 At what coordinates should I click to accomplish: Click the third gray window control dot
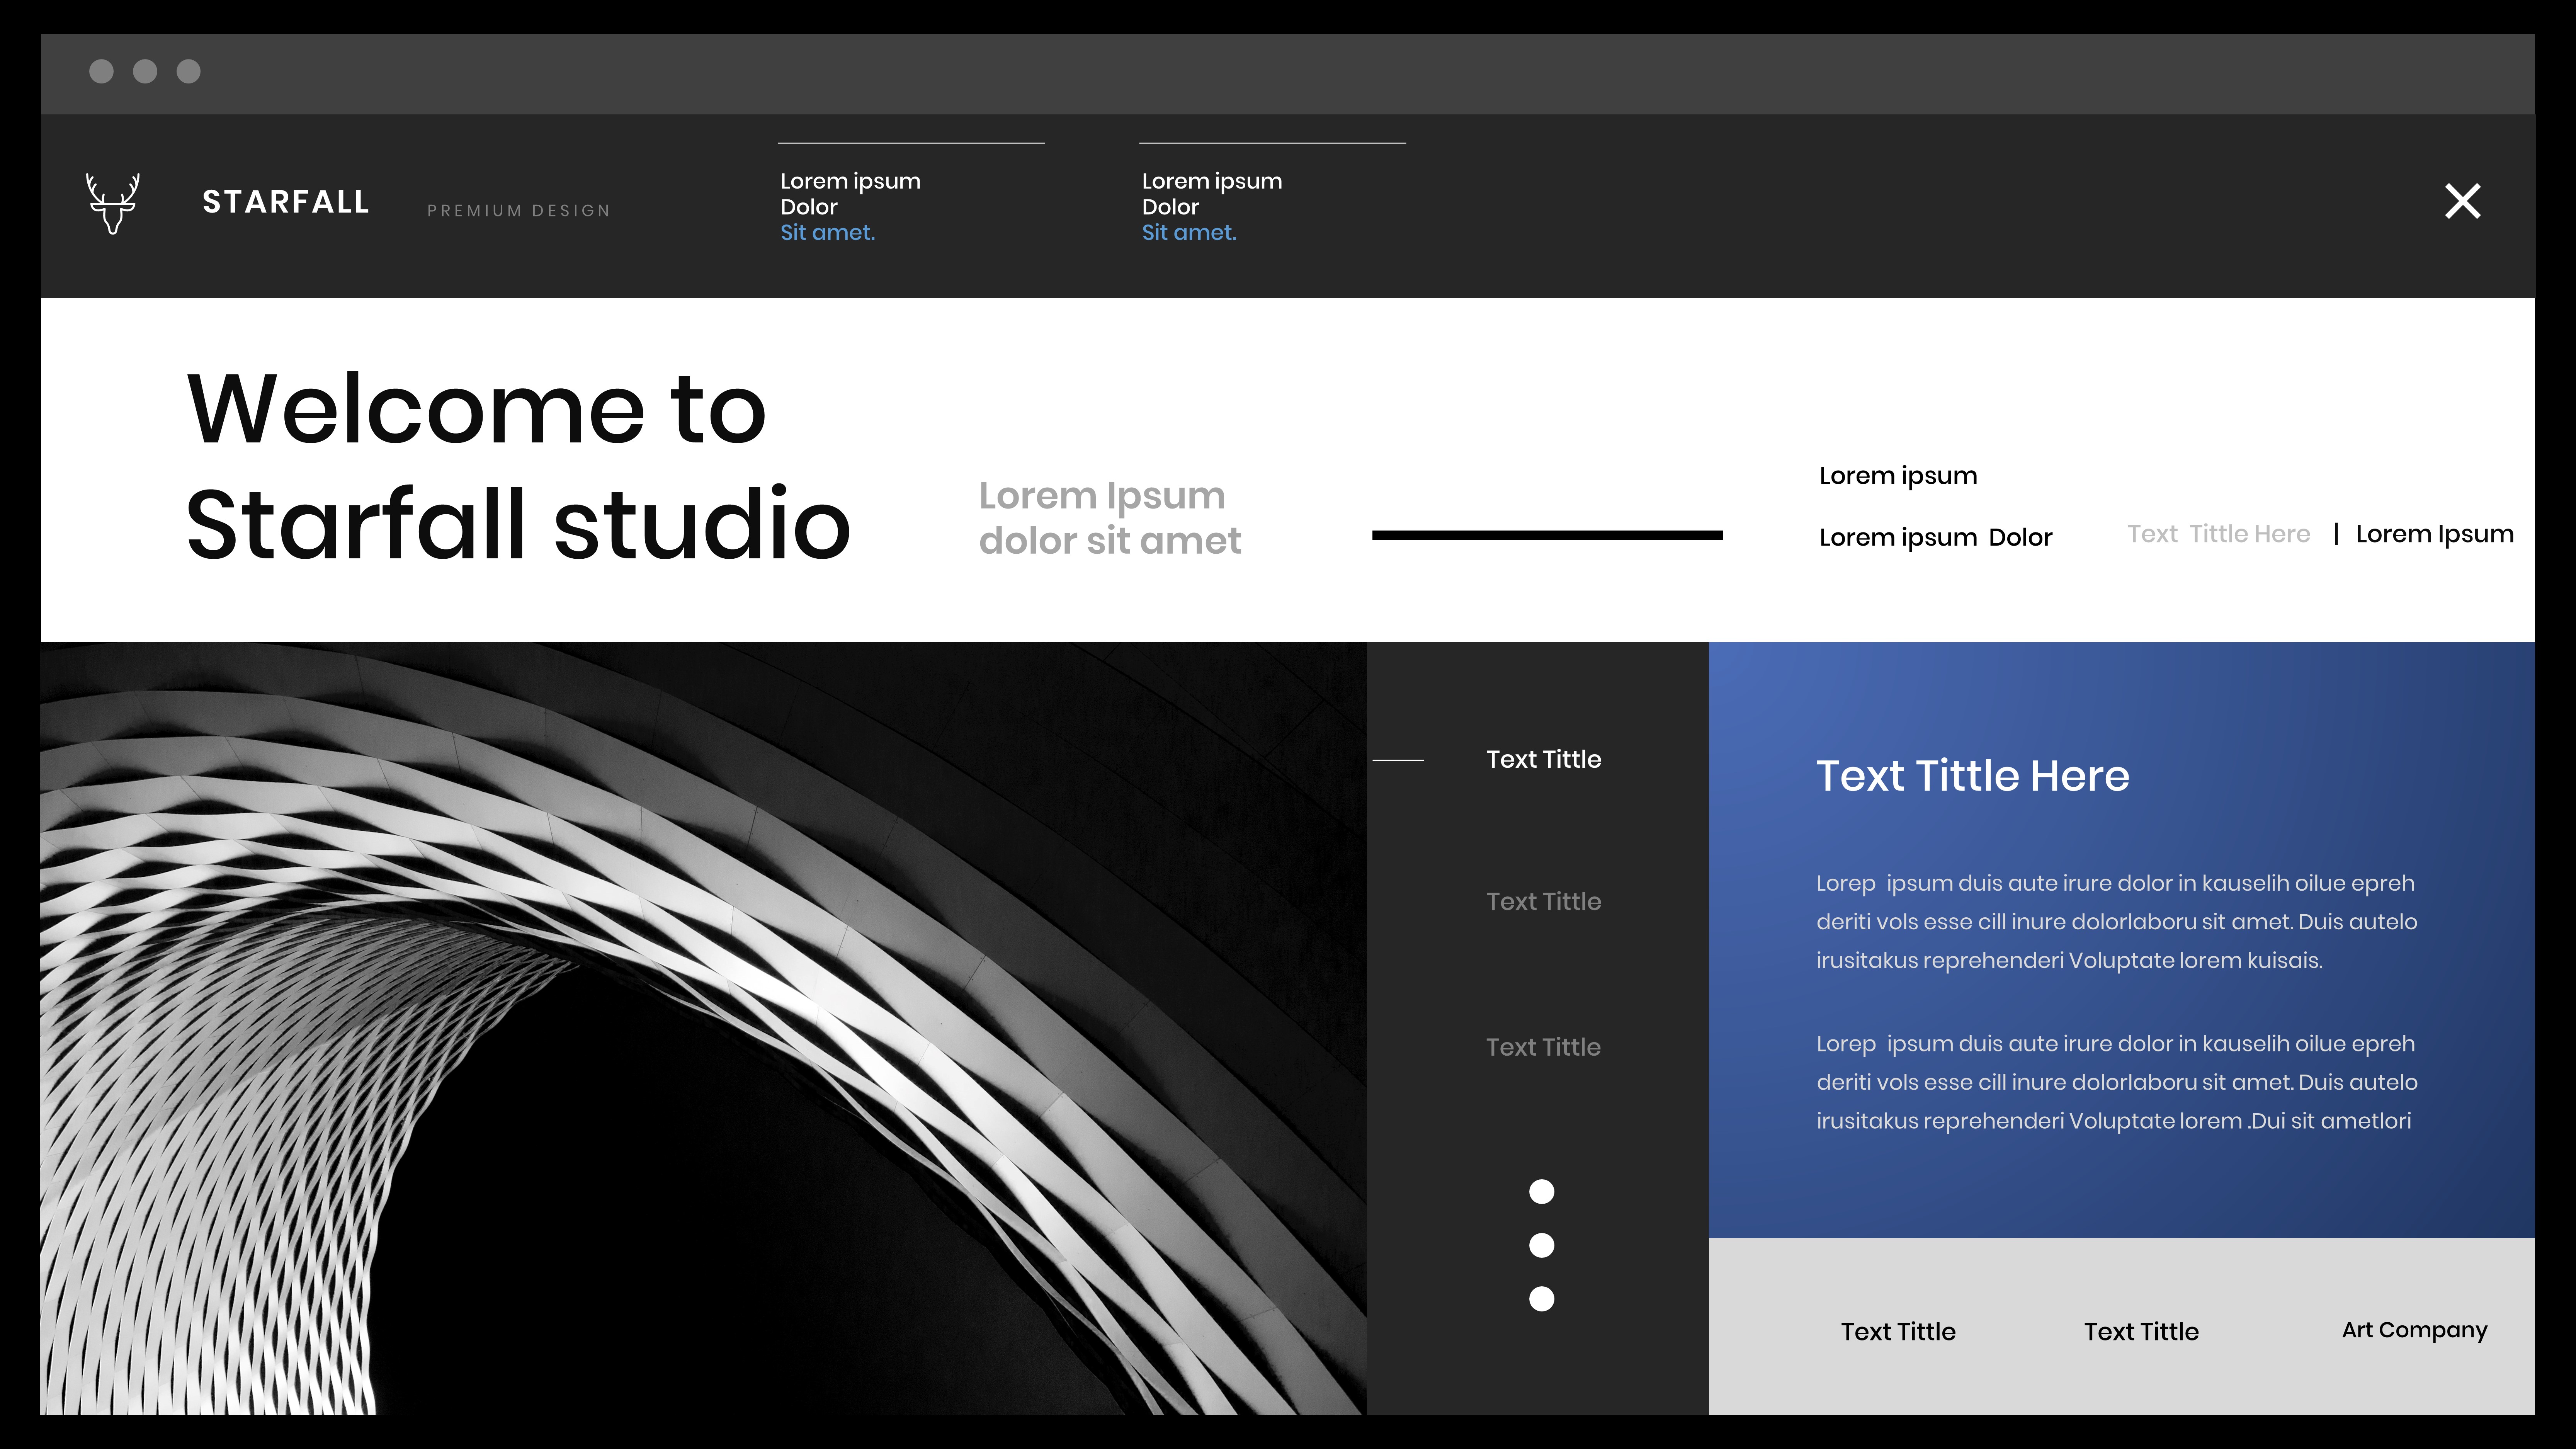tap(188, 71)
